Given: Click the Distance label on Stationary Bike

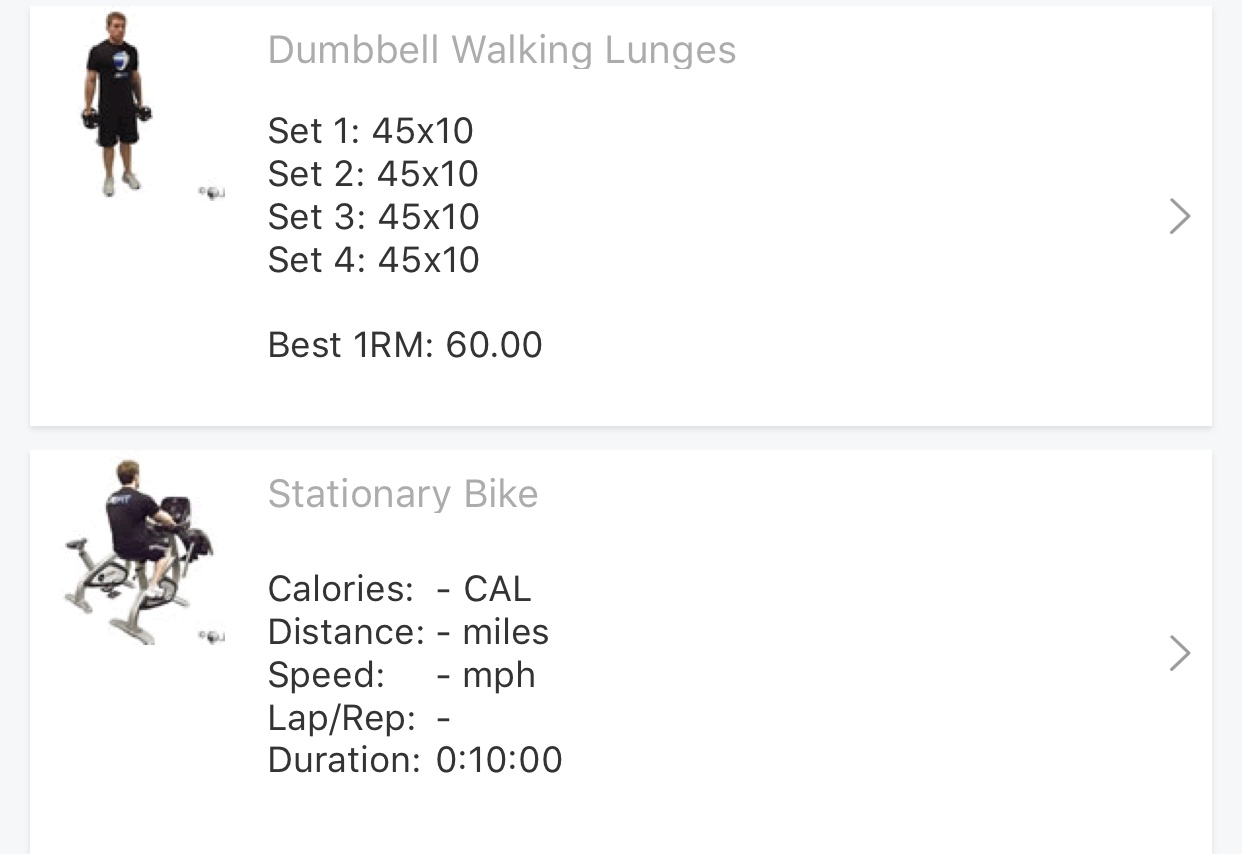Looking at the screenshot, I should click(346, 632).
